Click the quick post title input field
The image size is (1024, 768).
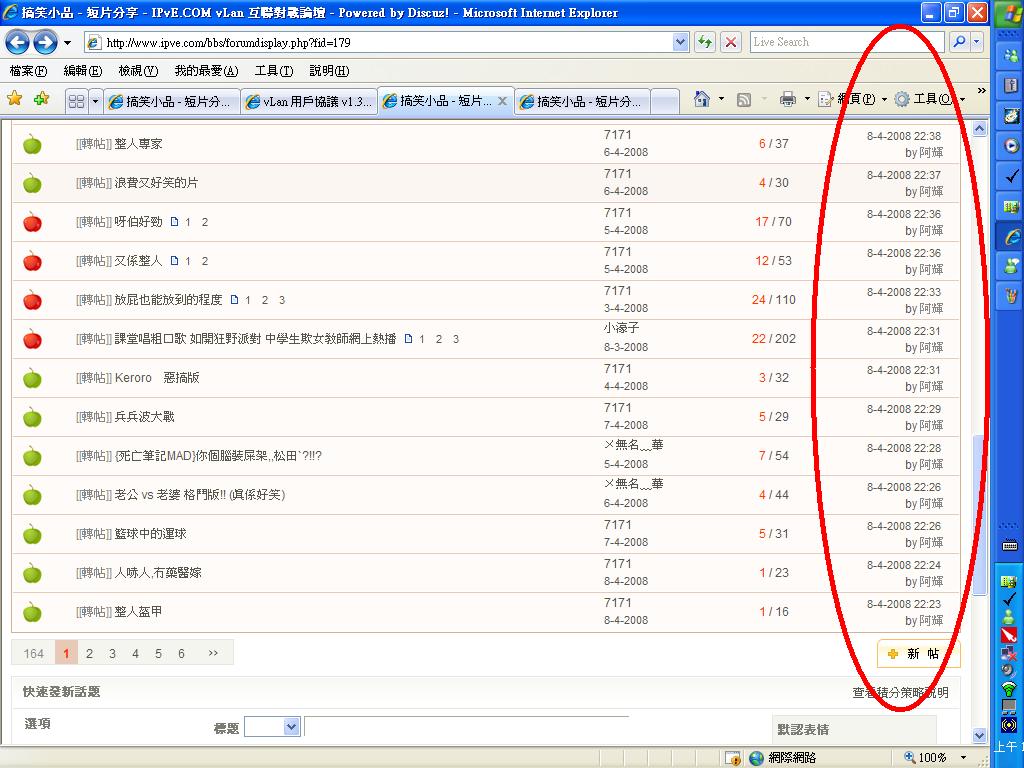tap(466, 727)
